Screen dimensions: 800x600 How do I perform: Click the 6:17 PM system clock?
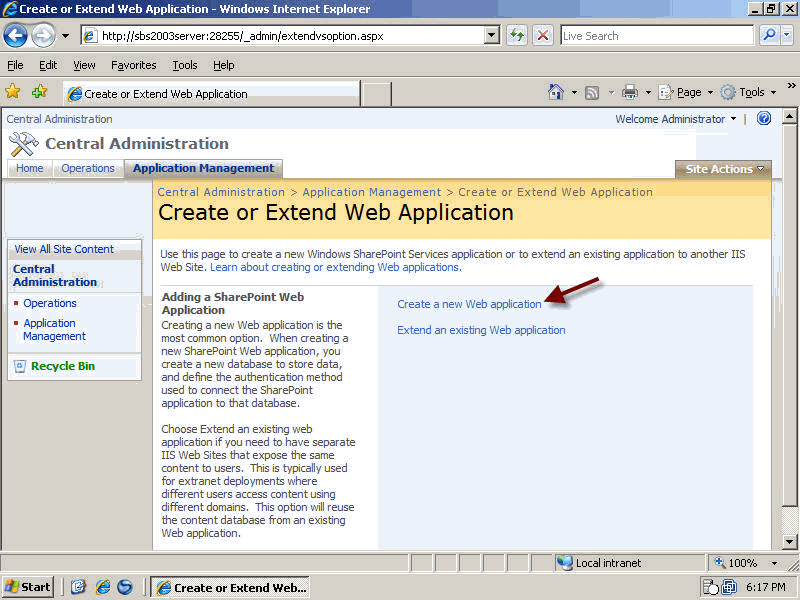tap(766, 587)
